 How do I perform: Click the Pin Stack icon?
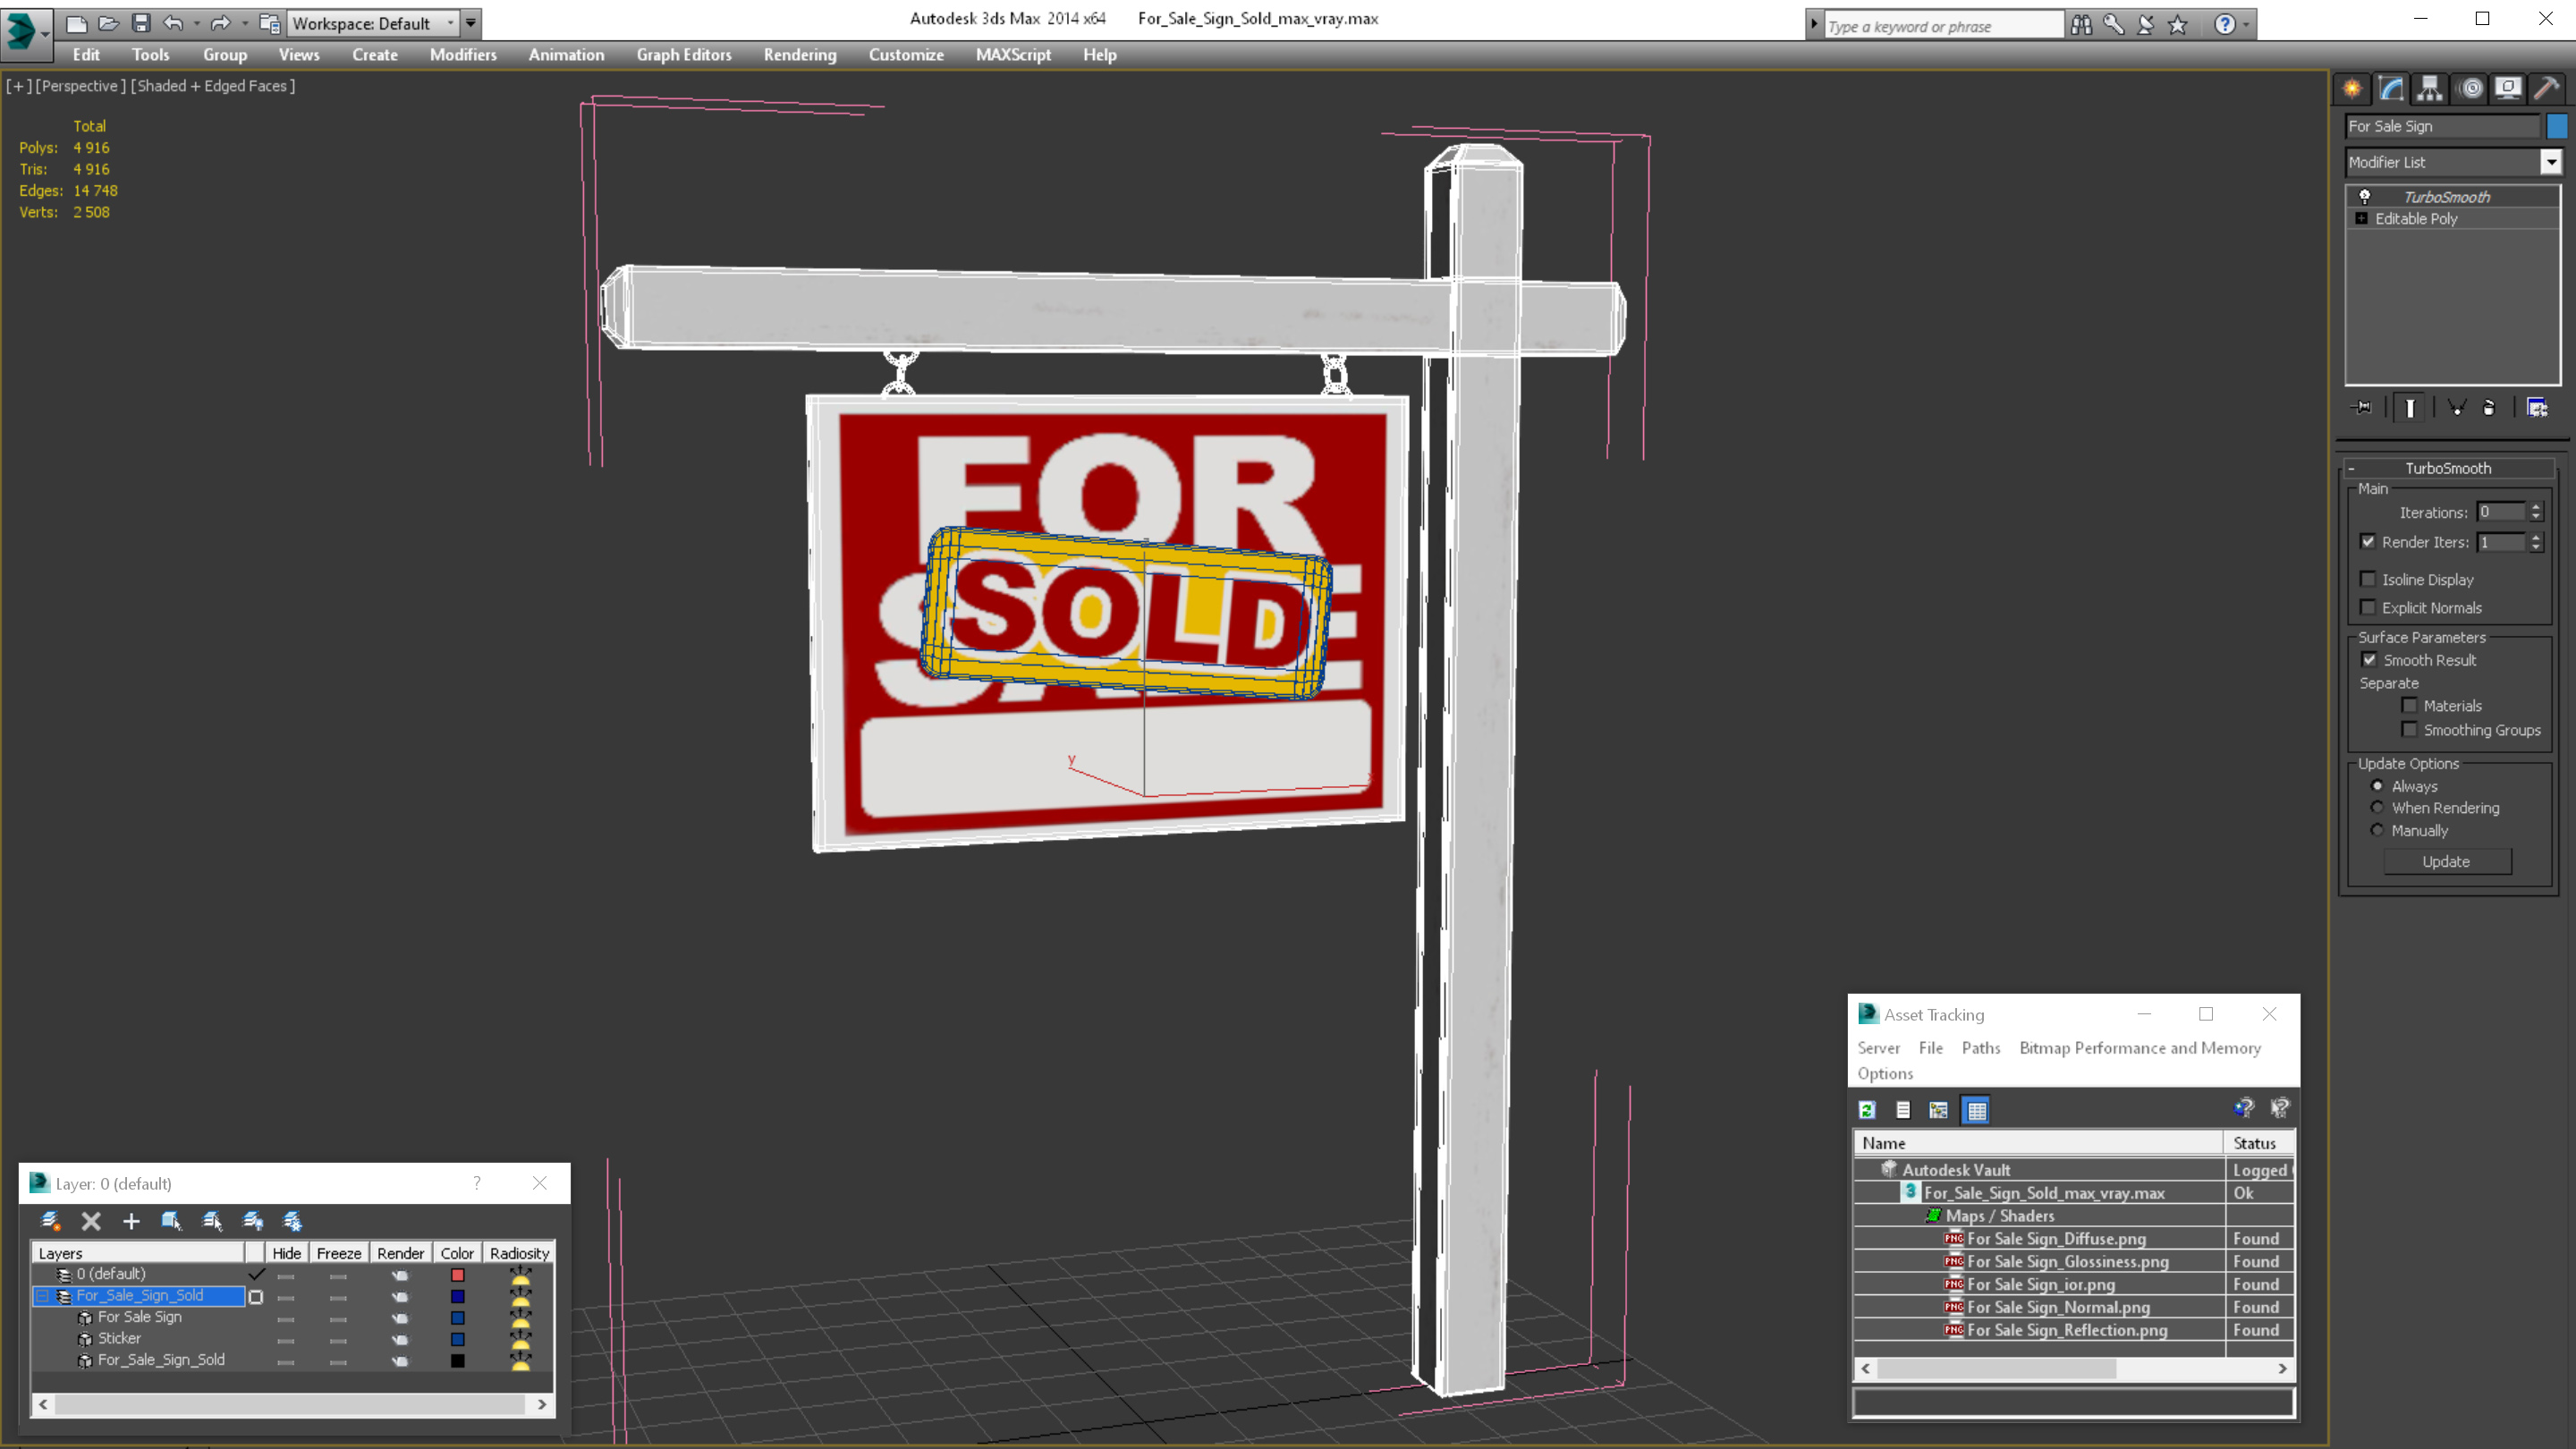tap(2362, 408)
